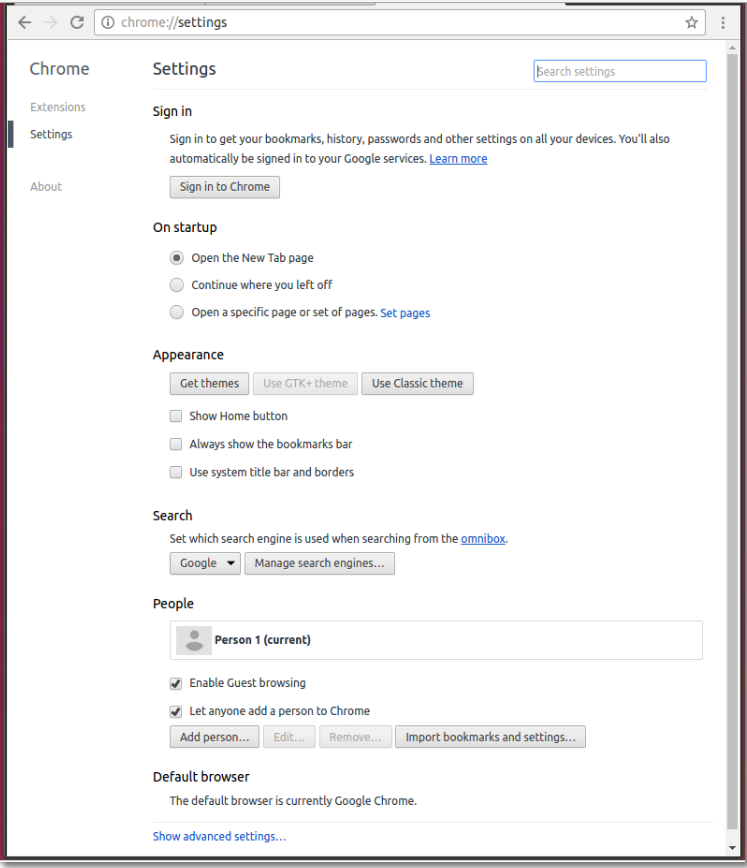Uncheck Let anyone add a person to Chrome
The image size is (747, 868).
176,711
